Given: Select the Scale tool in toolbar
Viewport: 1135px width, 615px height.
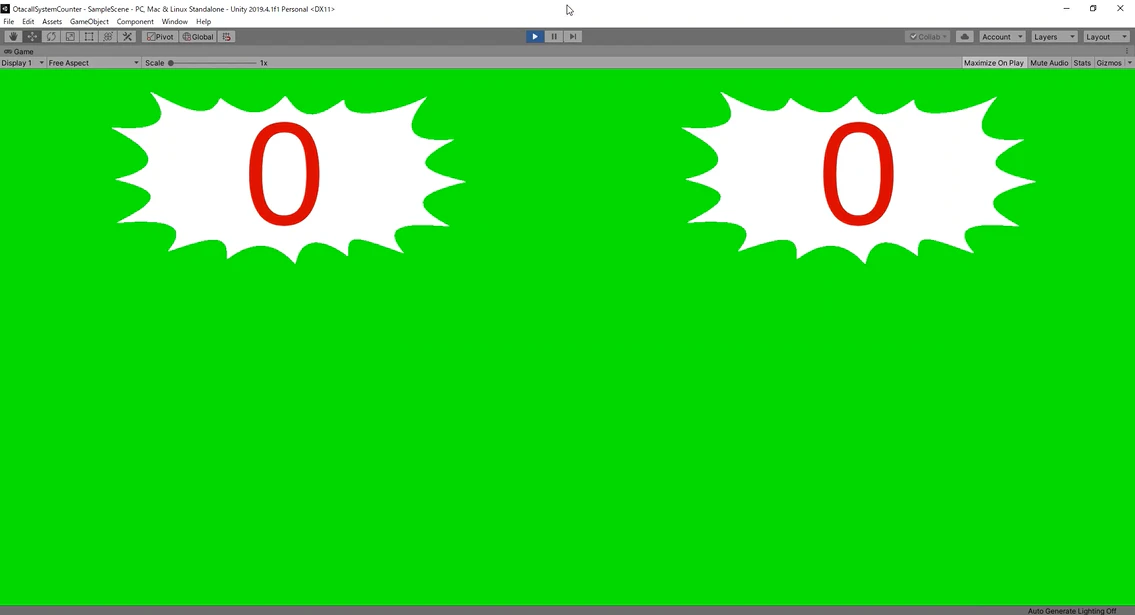Looking at the screenshot, I should [x=70, y=37].
